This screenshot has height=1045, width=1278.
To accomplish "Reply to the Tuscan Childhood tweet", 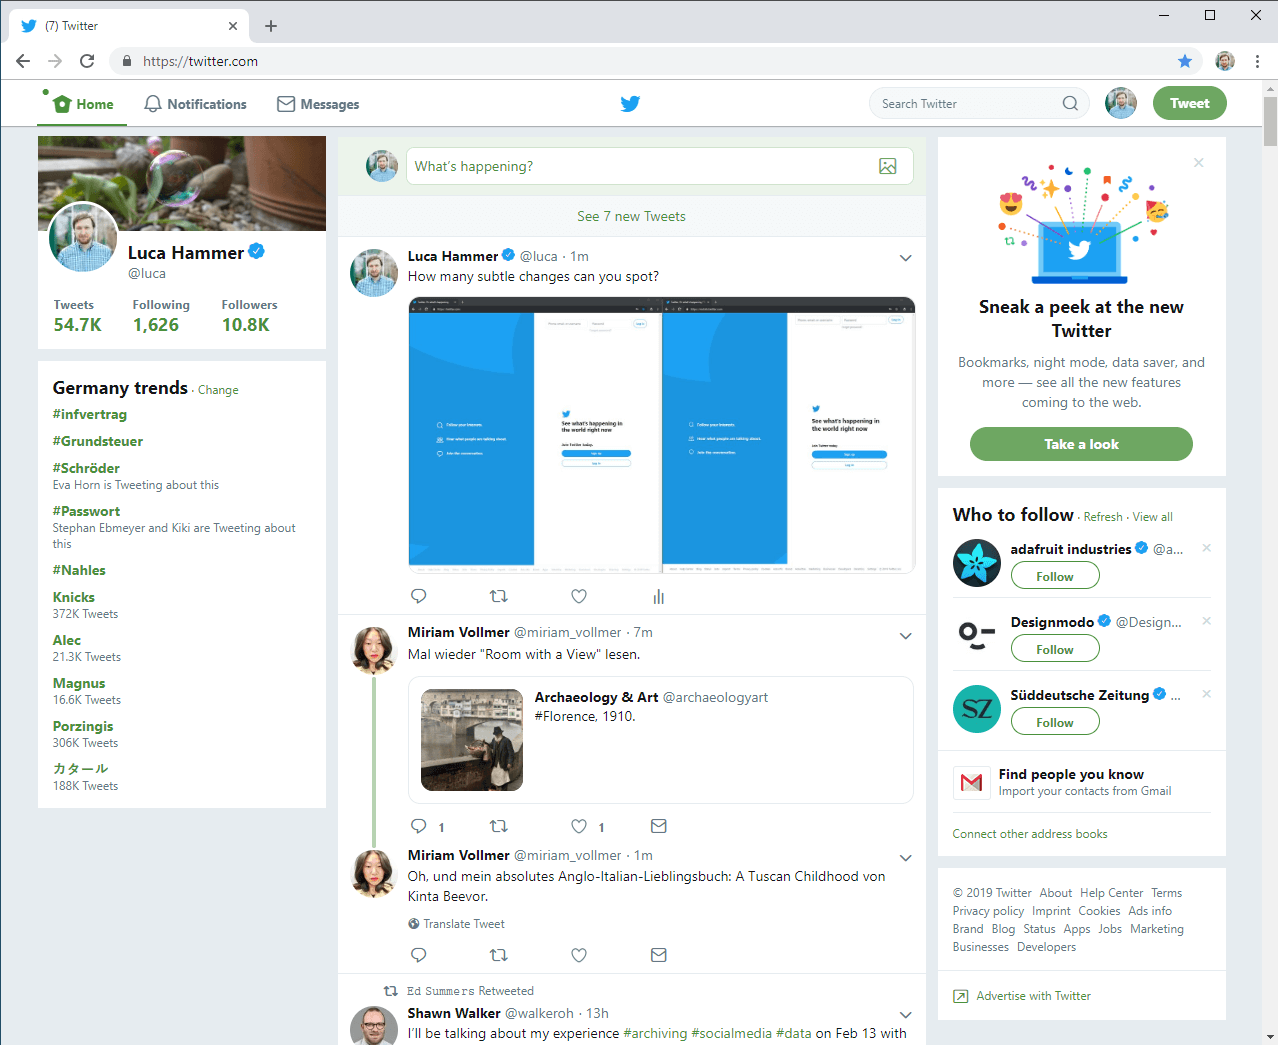I will click(x=419, y=955).
